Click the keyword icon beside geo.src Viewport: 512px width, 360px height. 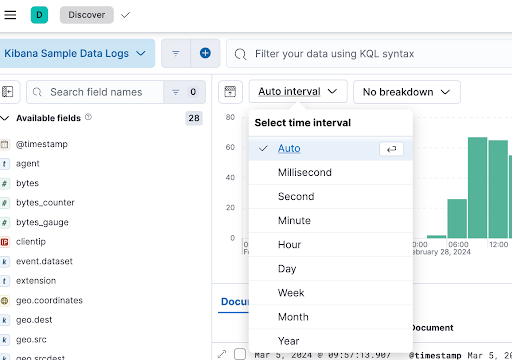(x=4, y=340)
